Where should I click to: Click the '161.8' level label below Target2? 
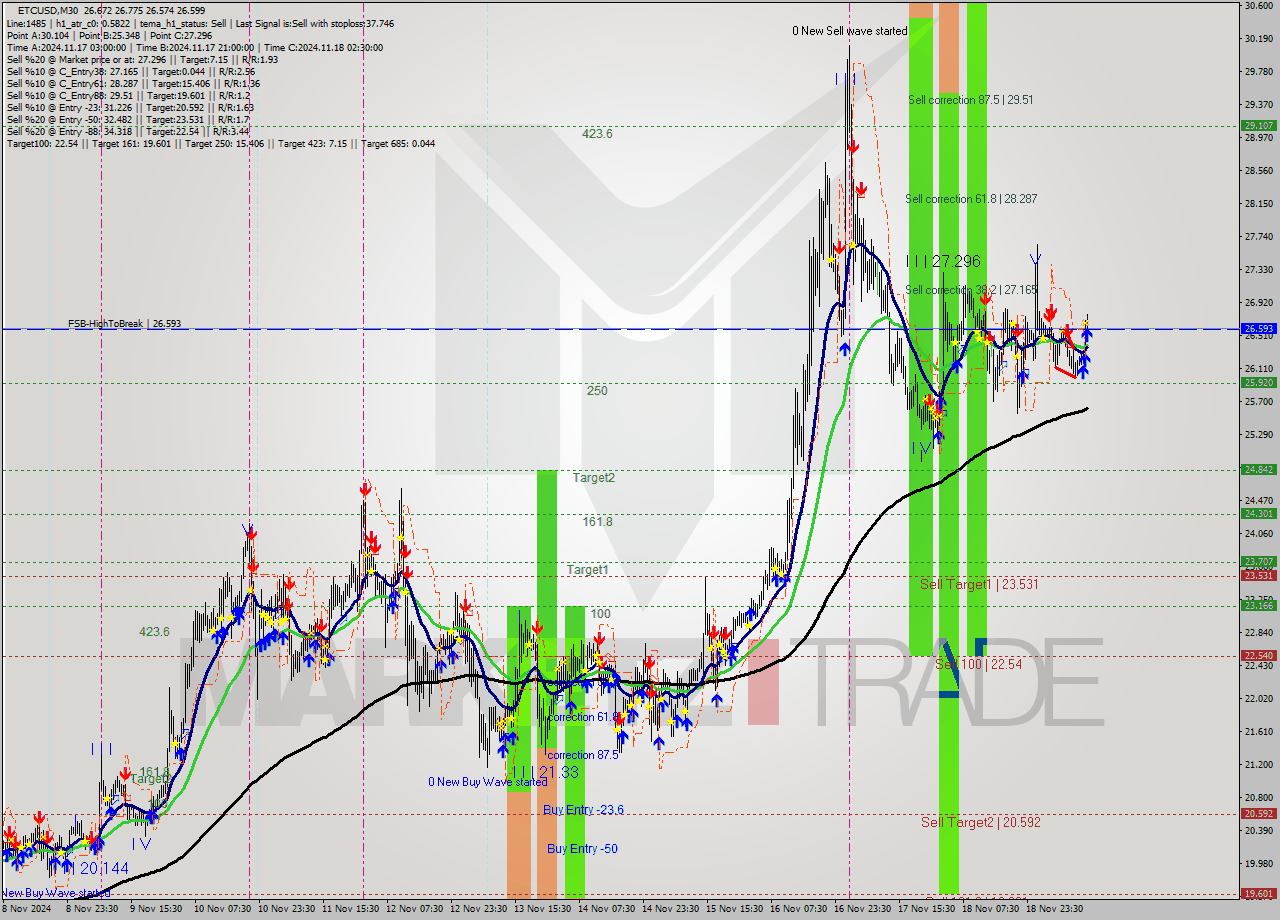tap(597, 522)
